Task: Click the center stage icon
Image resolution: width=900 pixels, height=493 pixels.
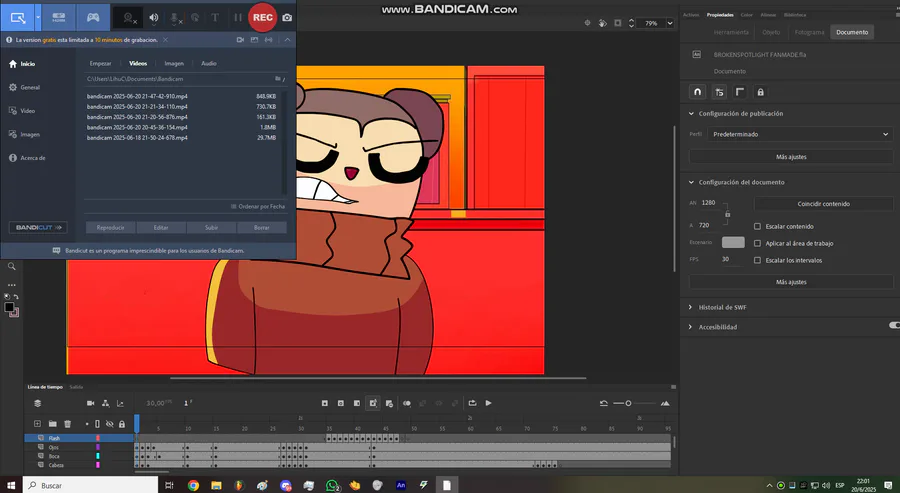Action: (x=587, y=23)
